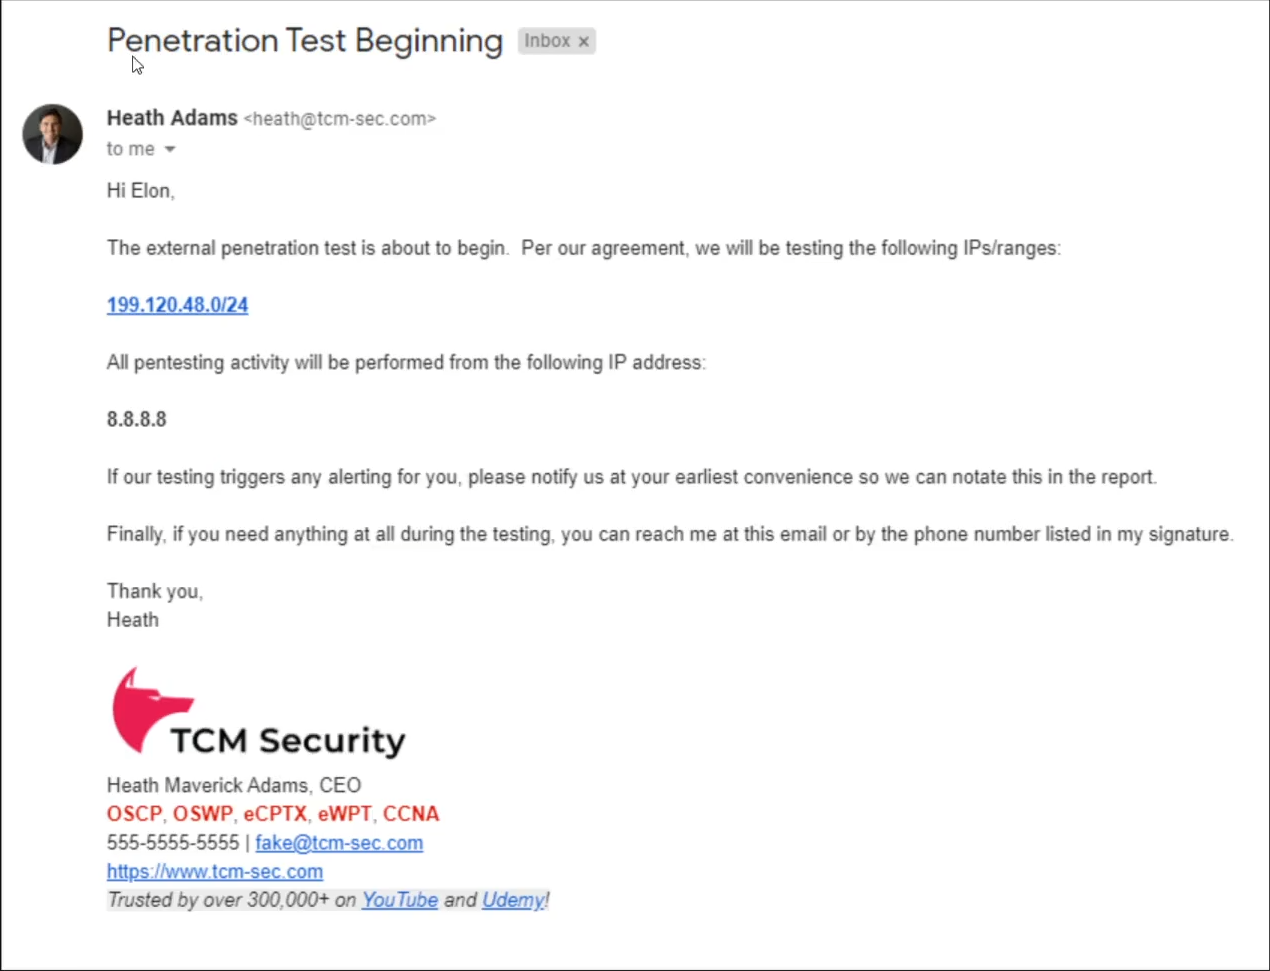Follow the YouTube link in the signature

pos(400,900)
